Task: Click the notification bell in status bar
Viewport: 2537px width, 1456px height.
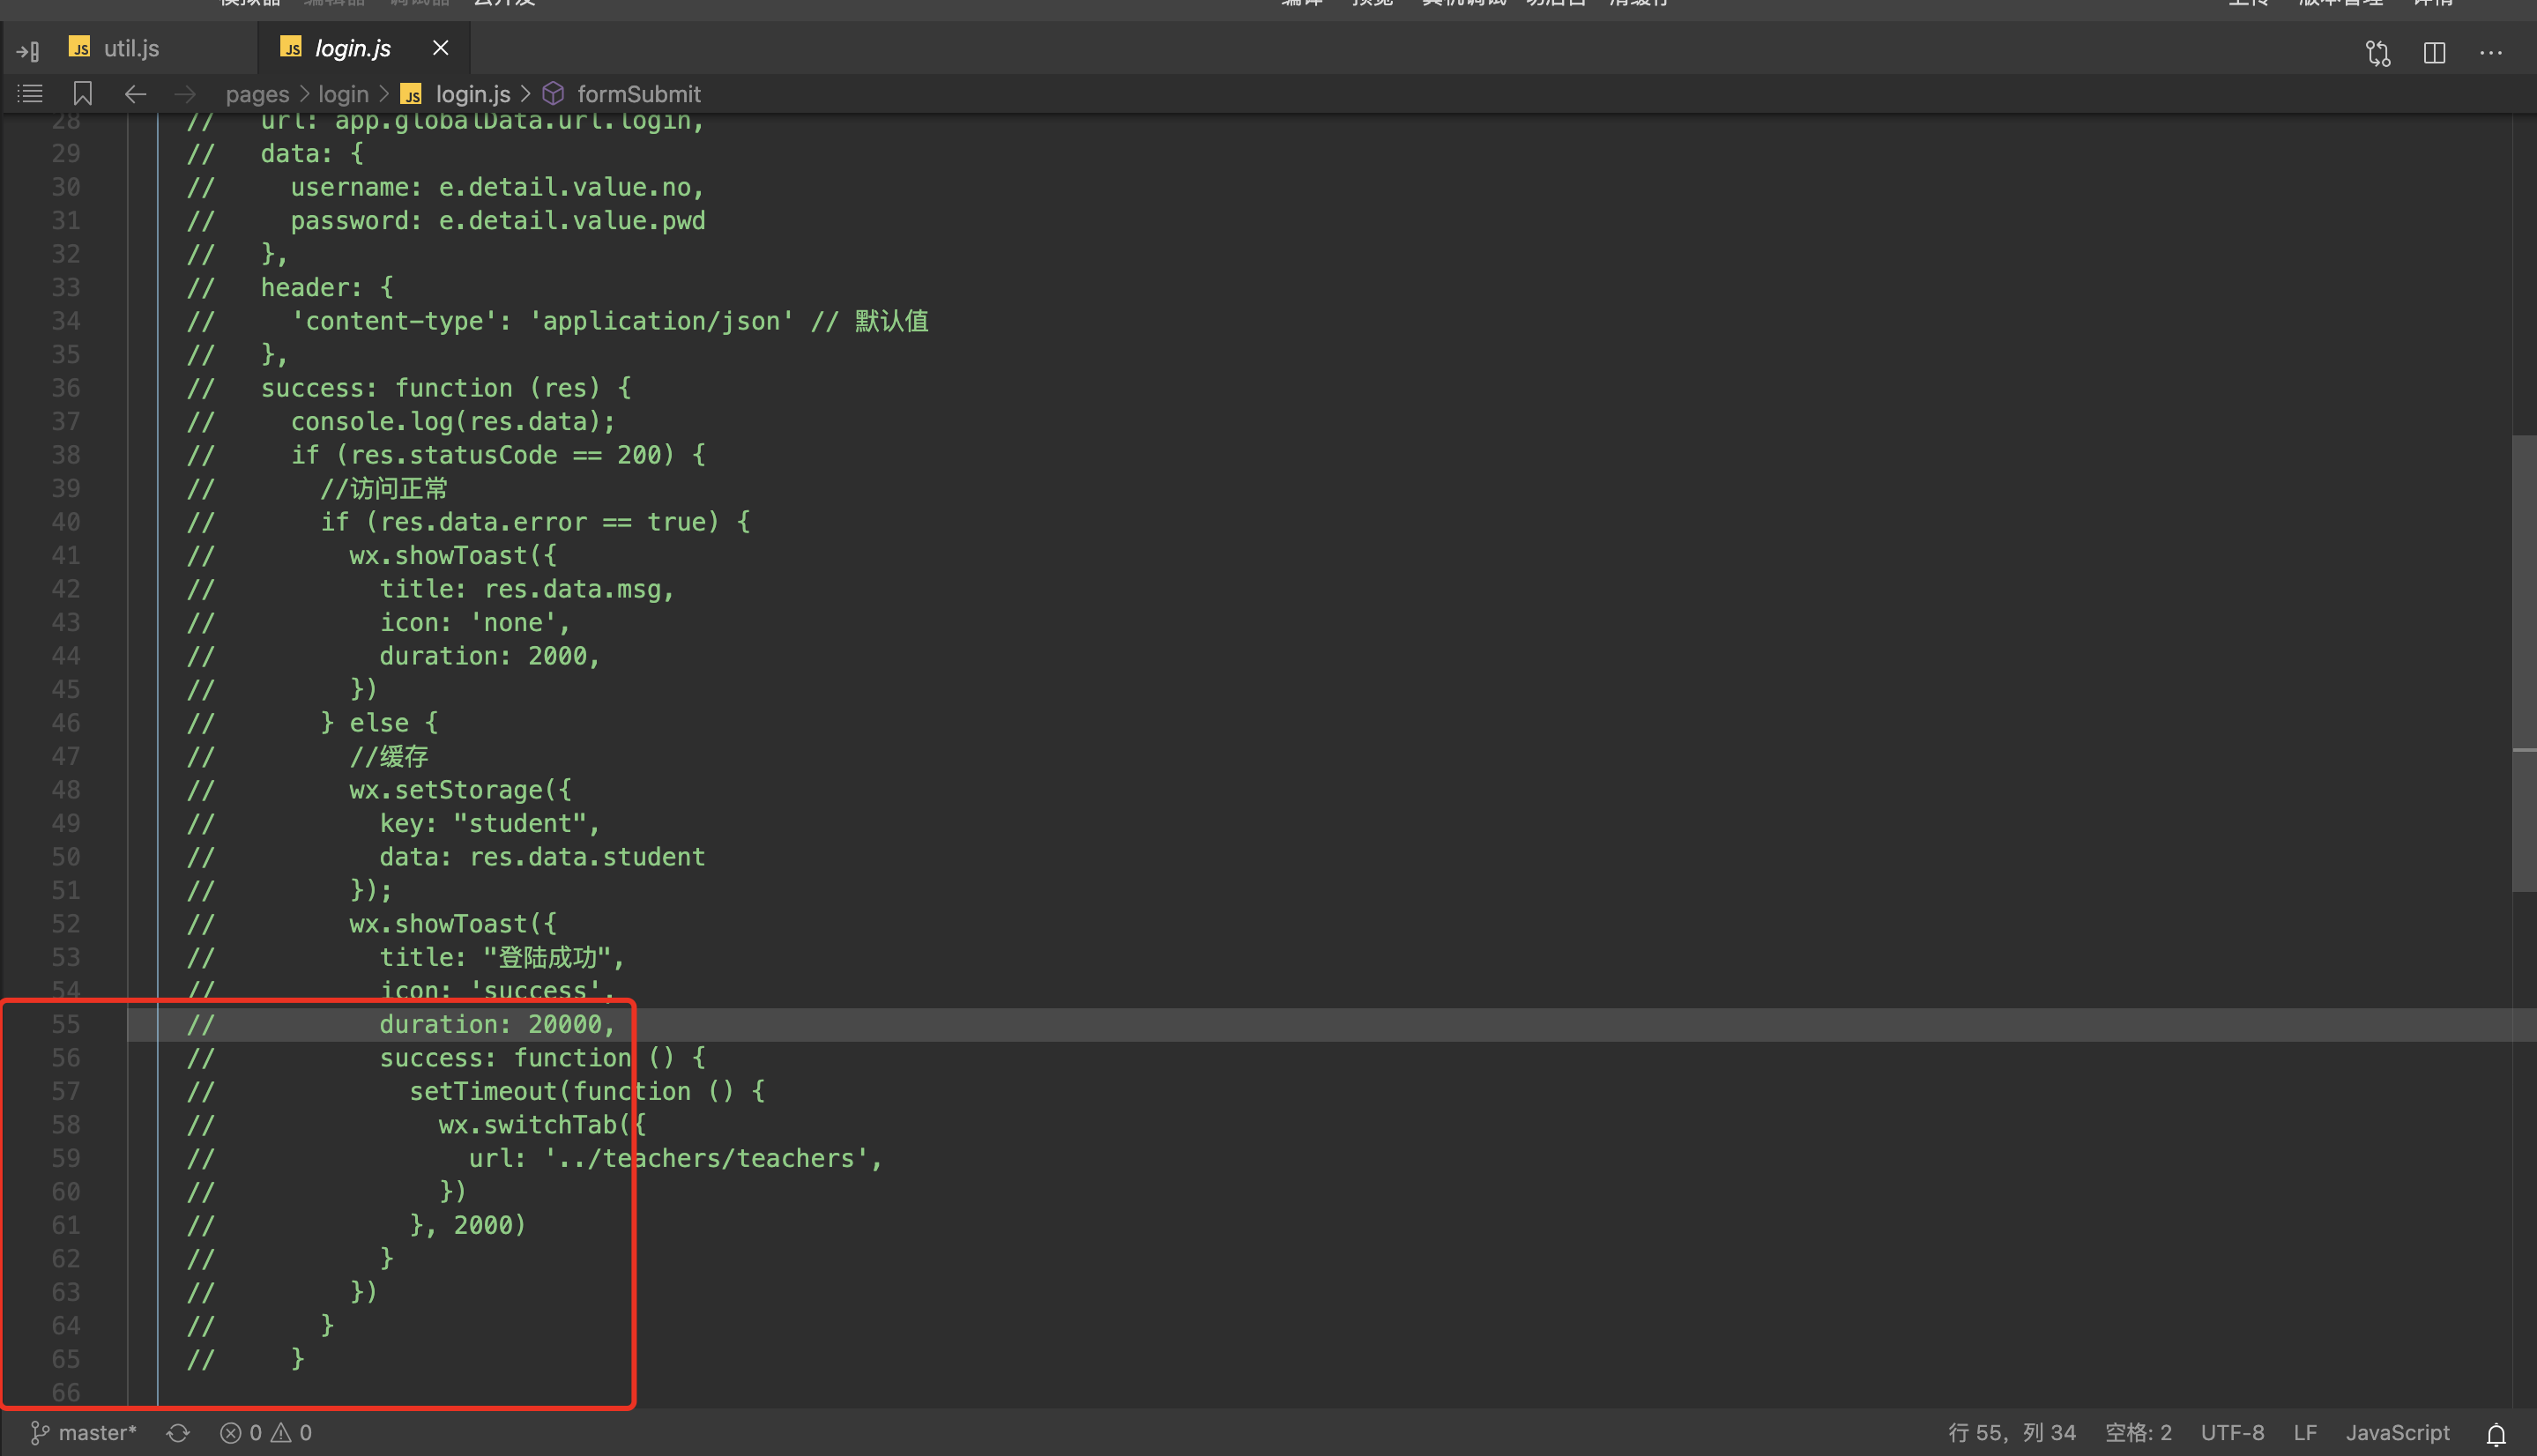Action: (2496, 1434)
